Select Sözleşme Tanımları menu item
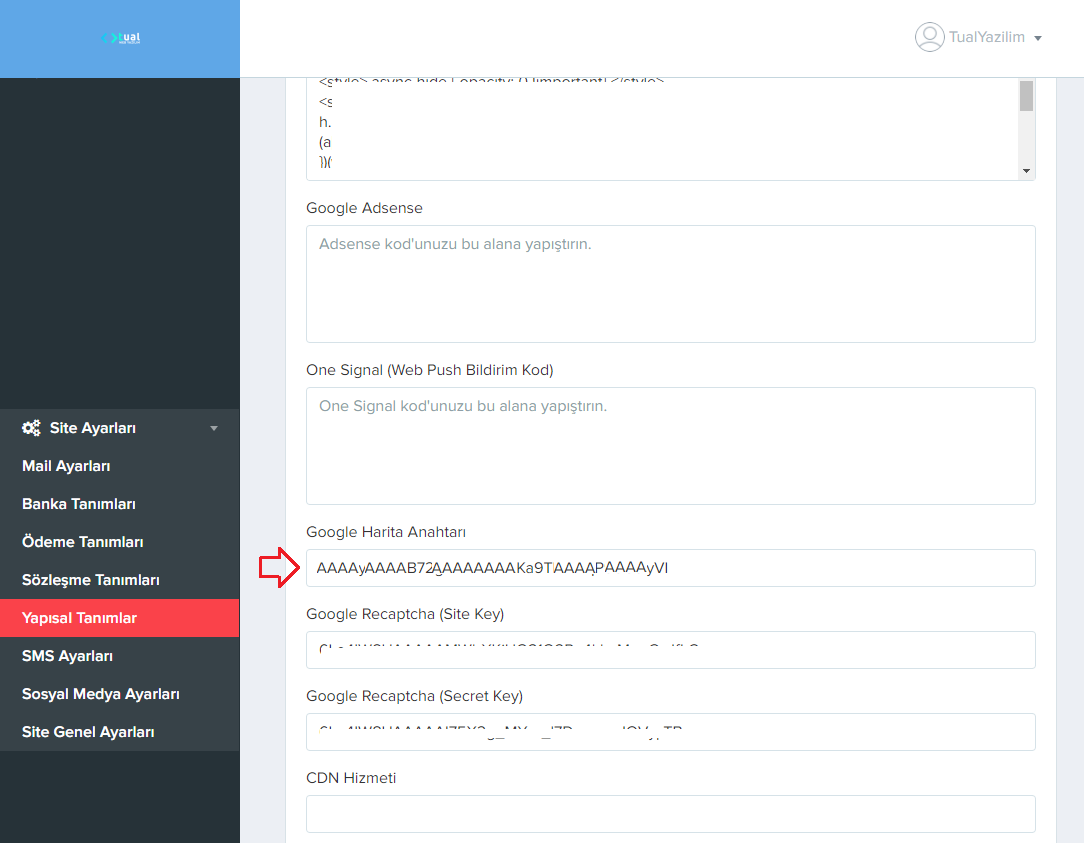This screenshot has width=1084, height=843. tap(120, 580)
